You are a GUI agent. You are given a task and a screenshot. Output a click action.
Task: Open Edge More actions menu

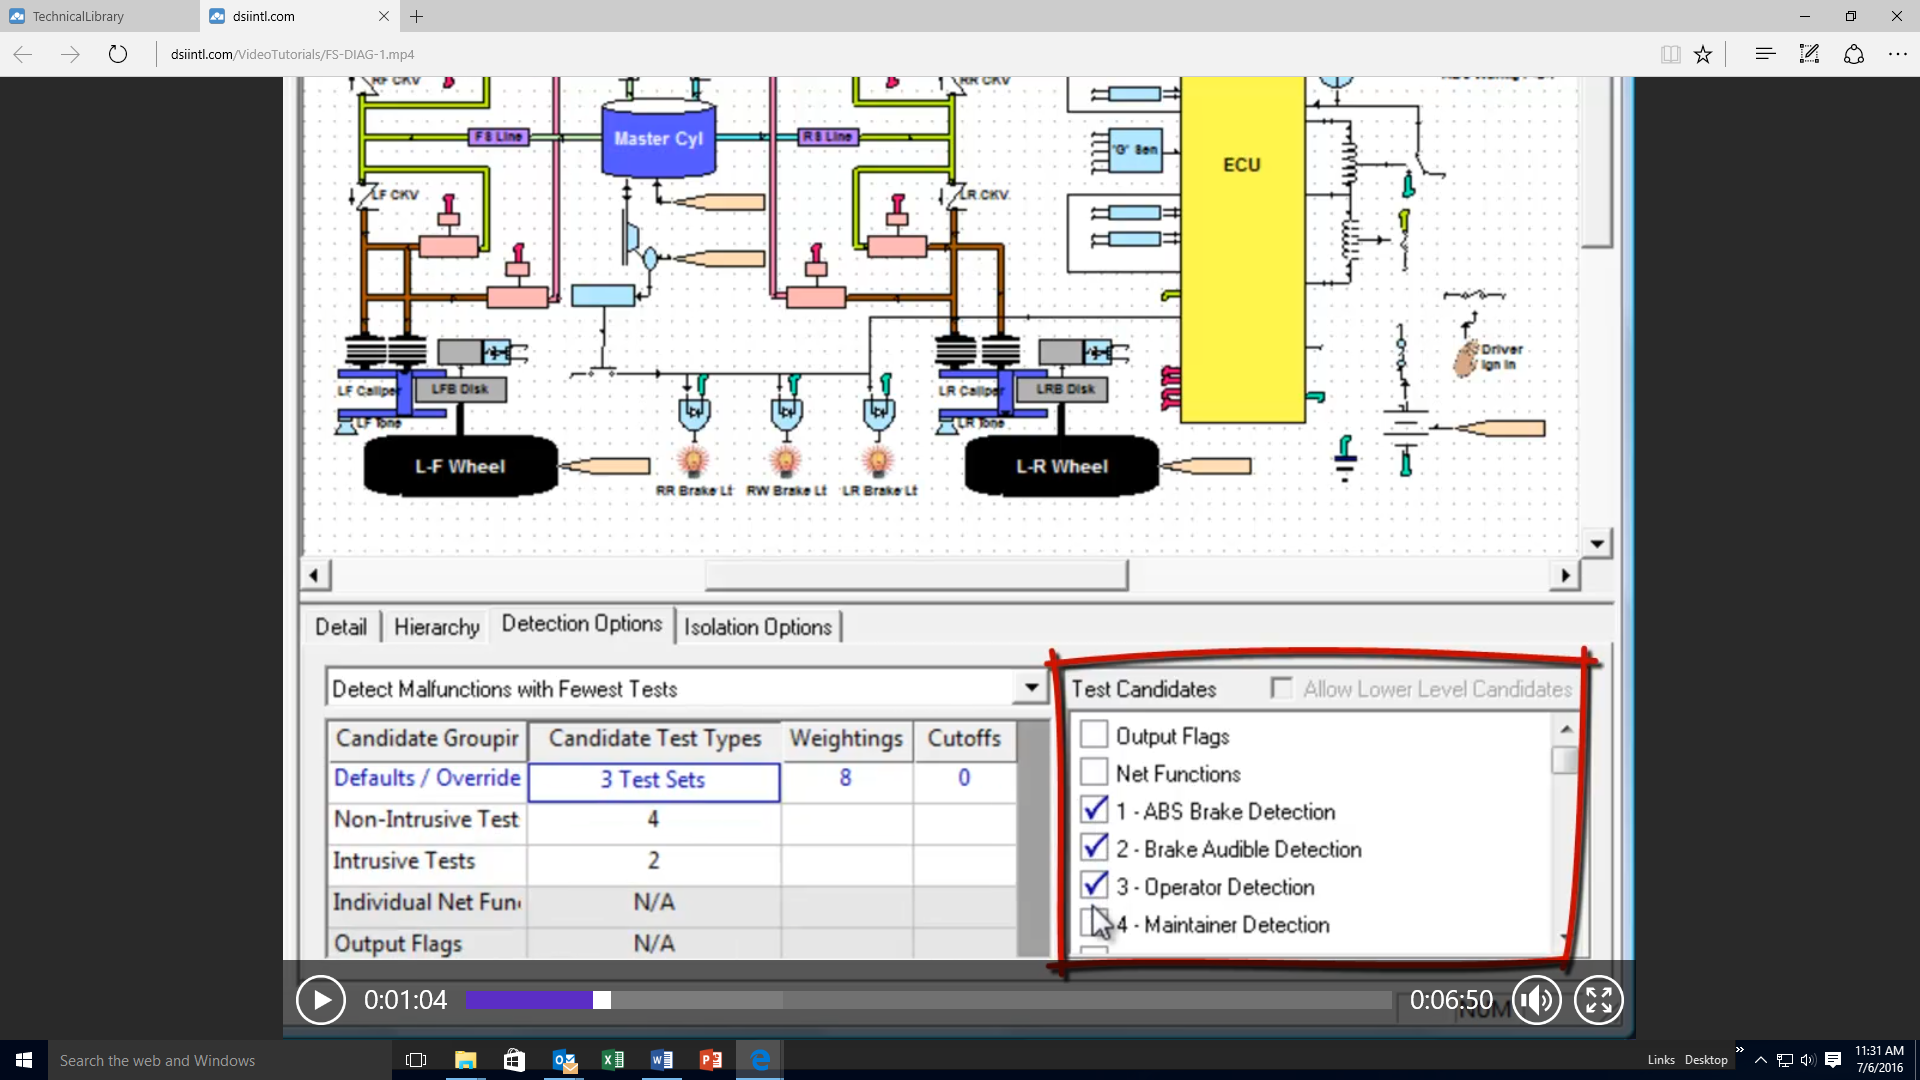1897,54
